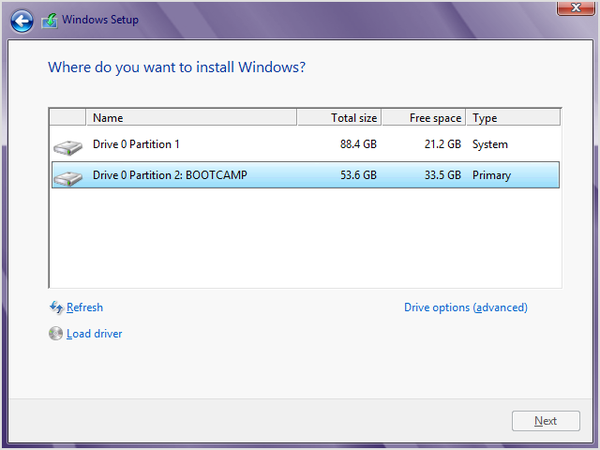Click the empty first column header
This screenshot has width=600, height=450.
point(68,117)
